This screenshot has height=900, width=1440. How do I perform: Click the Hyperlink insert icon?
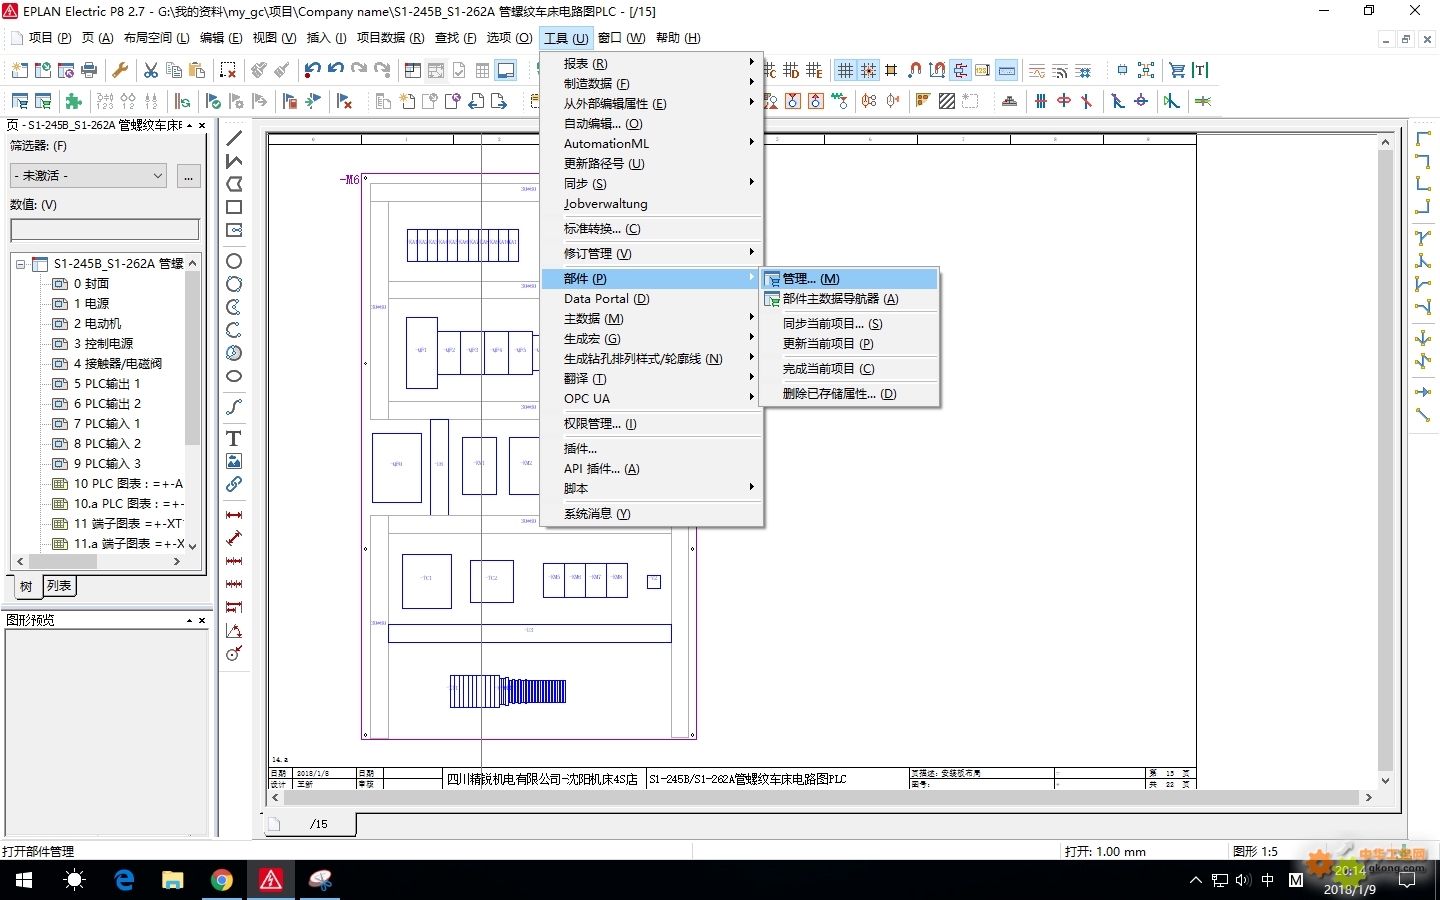(x=234, y=484)
